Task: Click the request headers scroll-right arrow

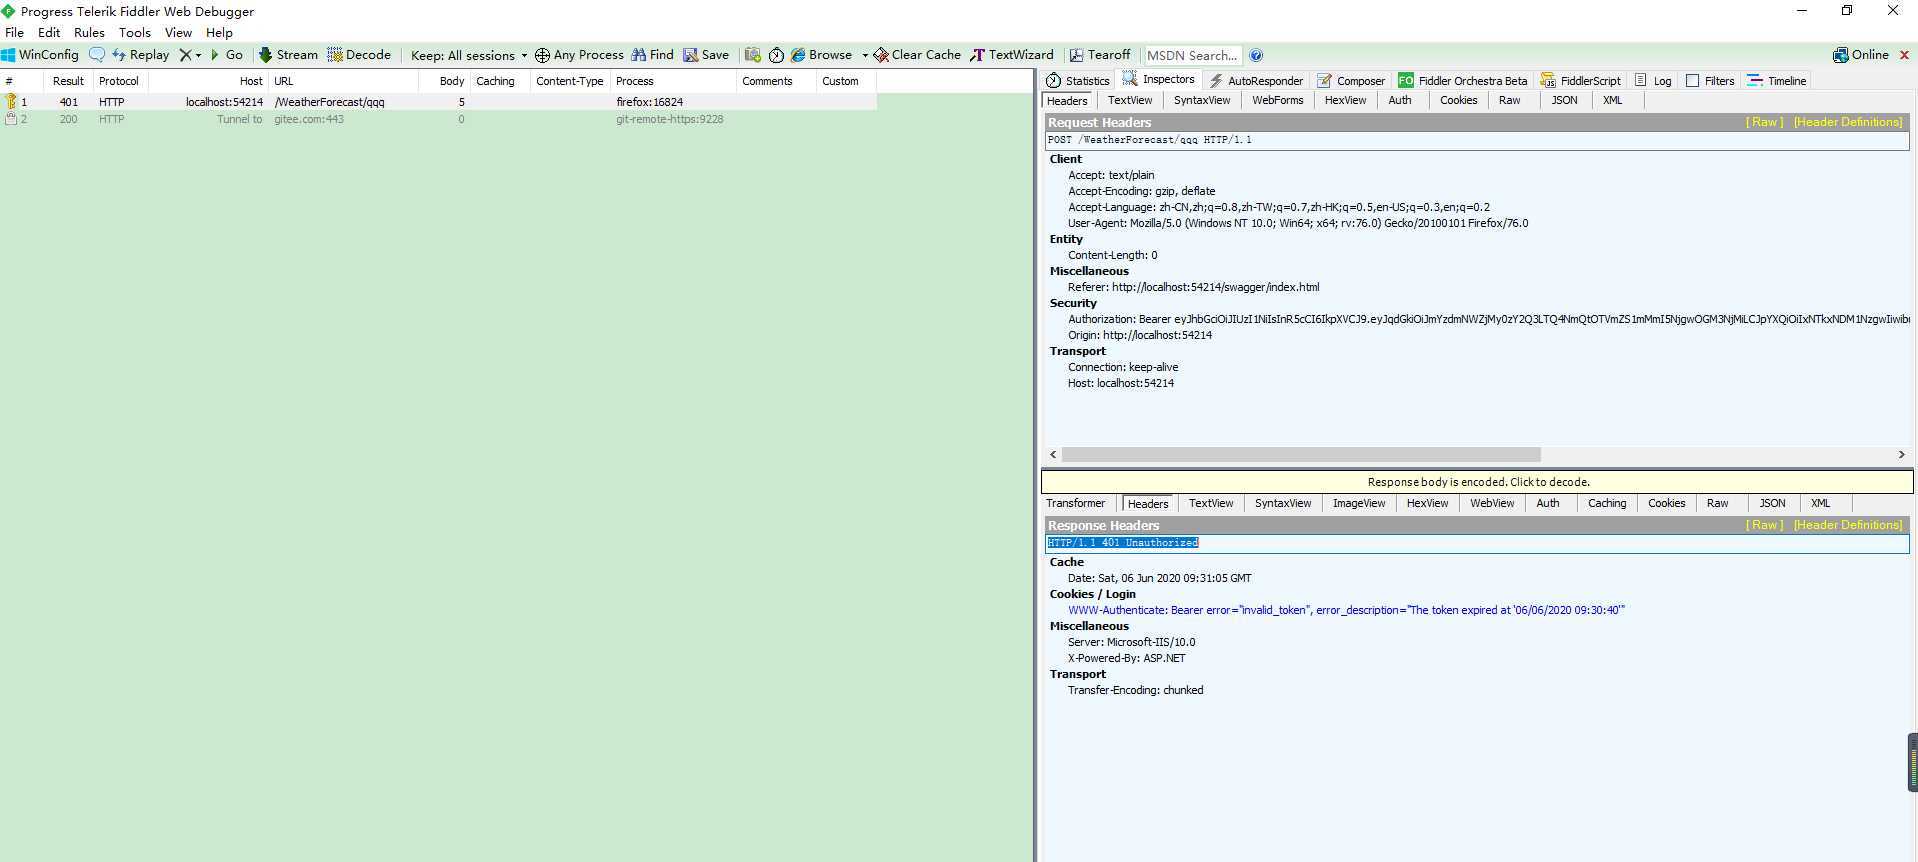Action: coord(1901,454)
